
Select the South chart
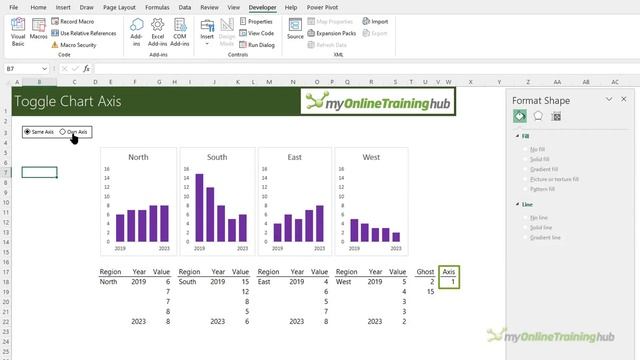click(x=218, y=202)
